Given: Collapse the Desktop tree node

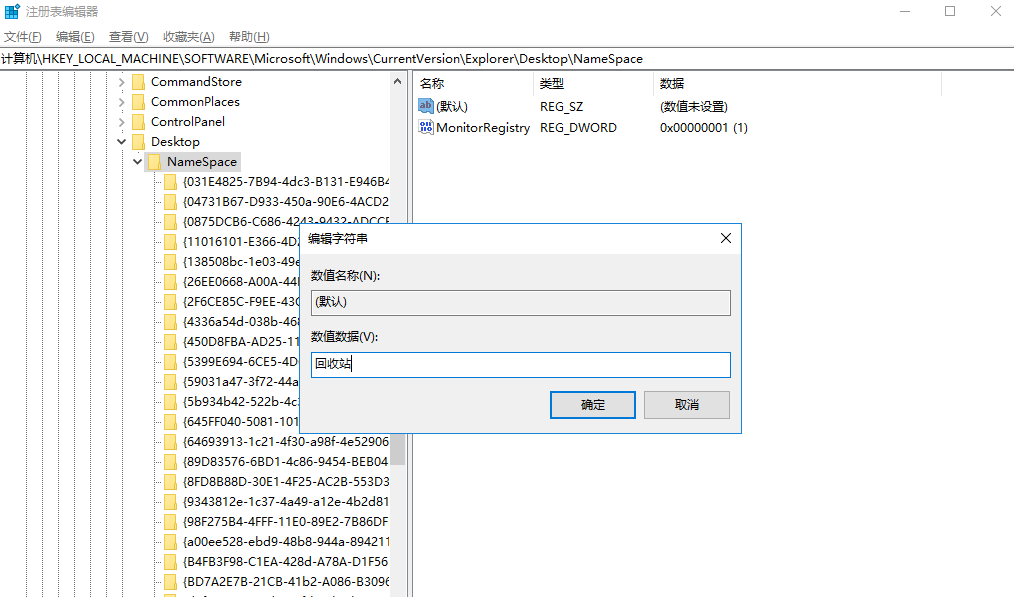Looking at the screenshot, I should (122, 142).
